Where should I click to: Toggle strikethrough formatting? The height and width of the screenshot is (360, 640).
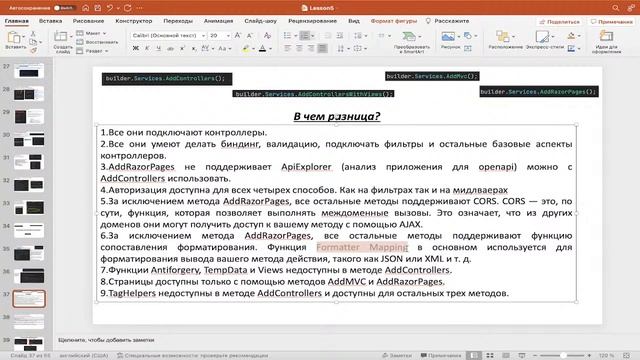point(170,49)
